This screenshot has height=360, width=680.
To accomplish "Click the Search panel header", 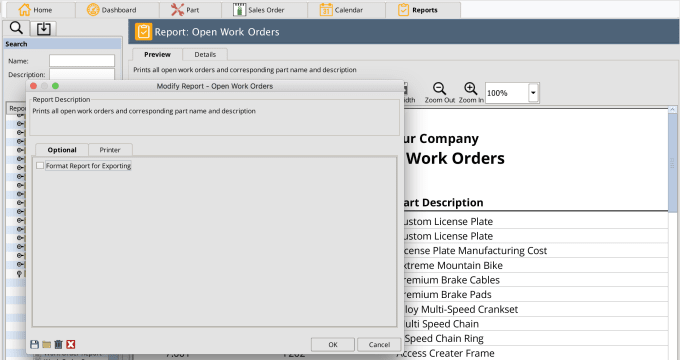I will coord(62,44).
